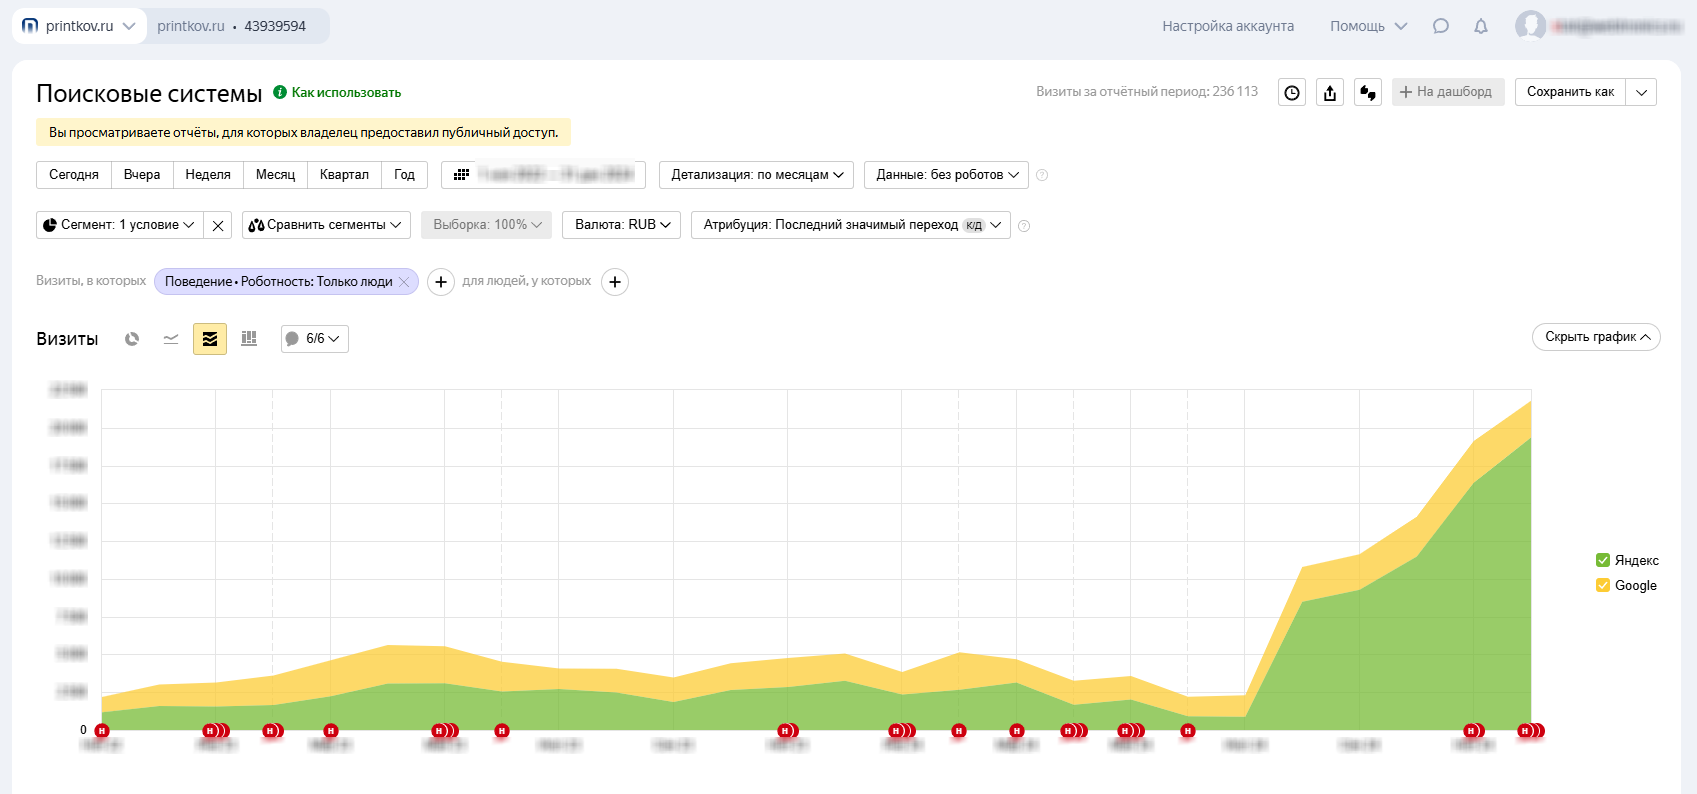Open the report history clock icon
The height and width of the screenshot is (794, 1697).
pyautogui.click(x=1292, y=93)
